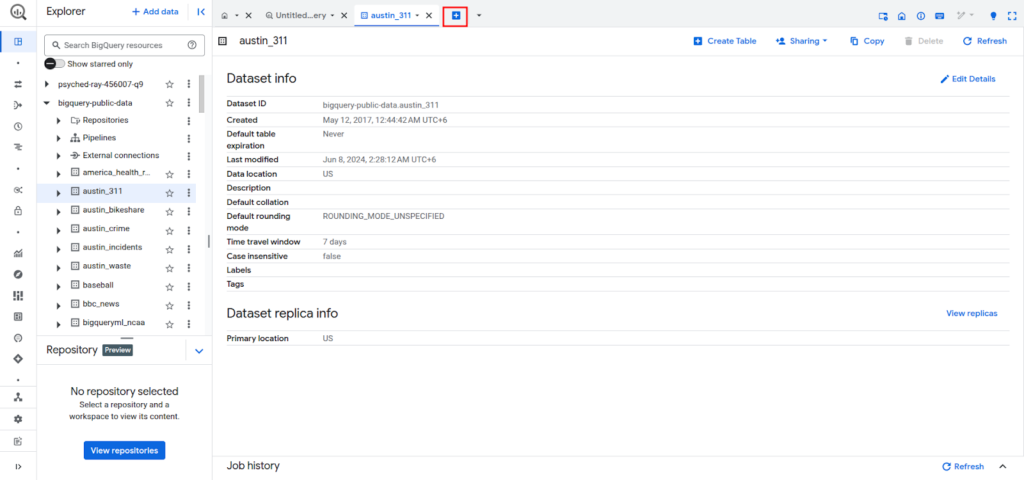
Task: Close the home tab
Action: point(248,15)
